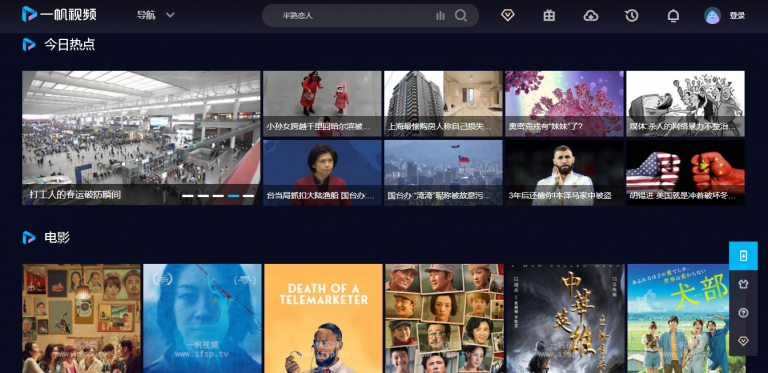The height and width of the screenshot is (373, 768).
Task: Click the 打工人的春运破防瞬间 caption text
Action: [75, 194]
